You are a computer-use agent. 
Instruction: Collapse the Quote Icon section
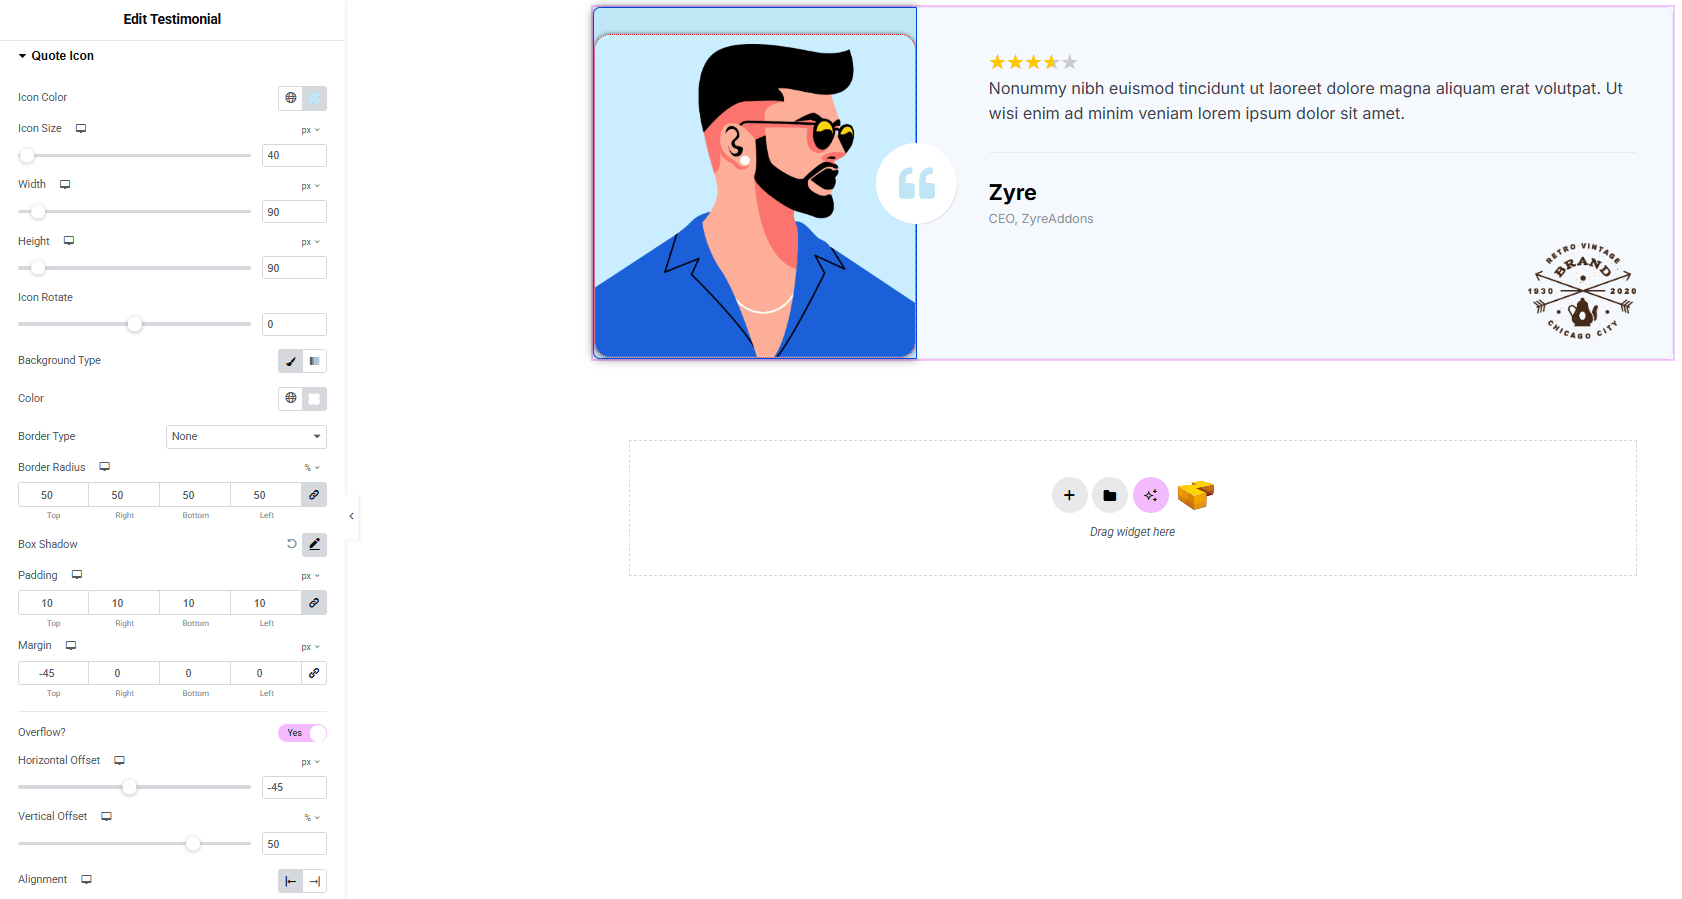click(23, 56)
